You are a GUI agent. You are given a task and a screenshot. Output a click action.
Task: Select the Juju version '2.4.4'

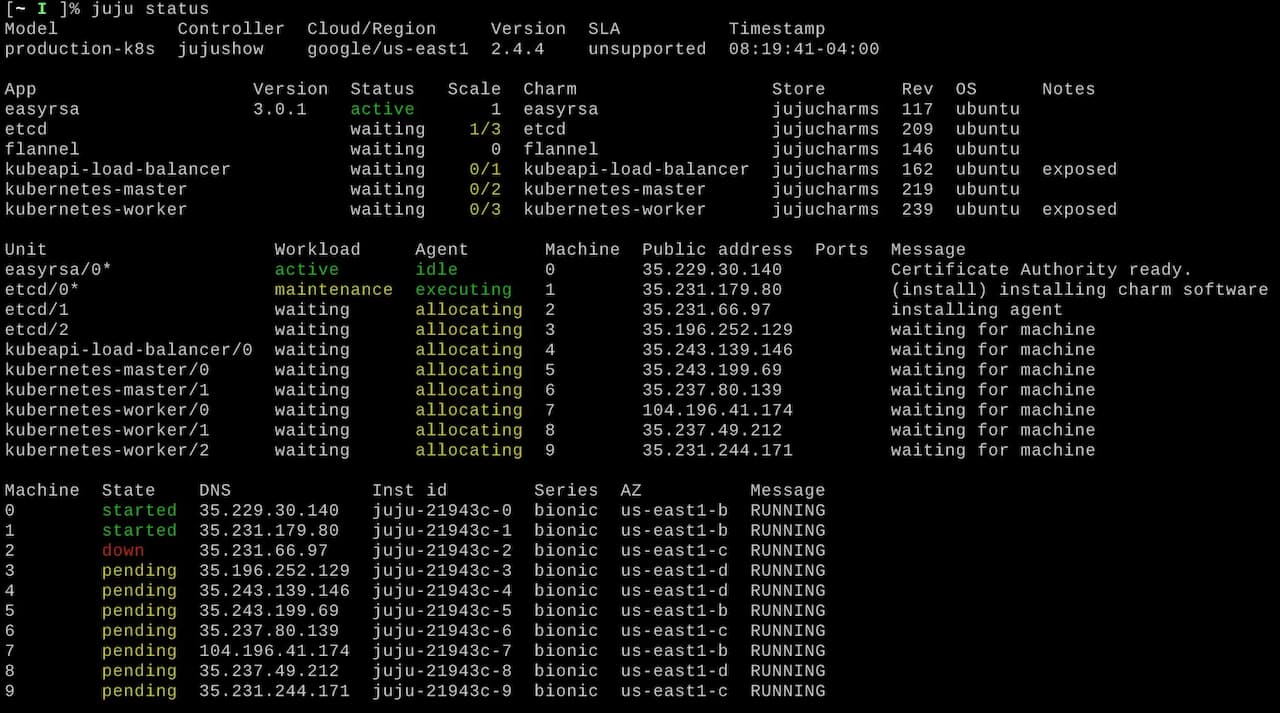(x=518, y=49)
